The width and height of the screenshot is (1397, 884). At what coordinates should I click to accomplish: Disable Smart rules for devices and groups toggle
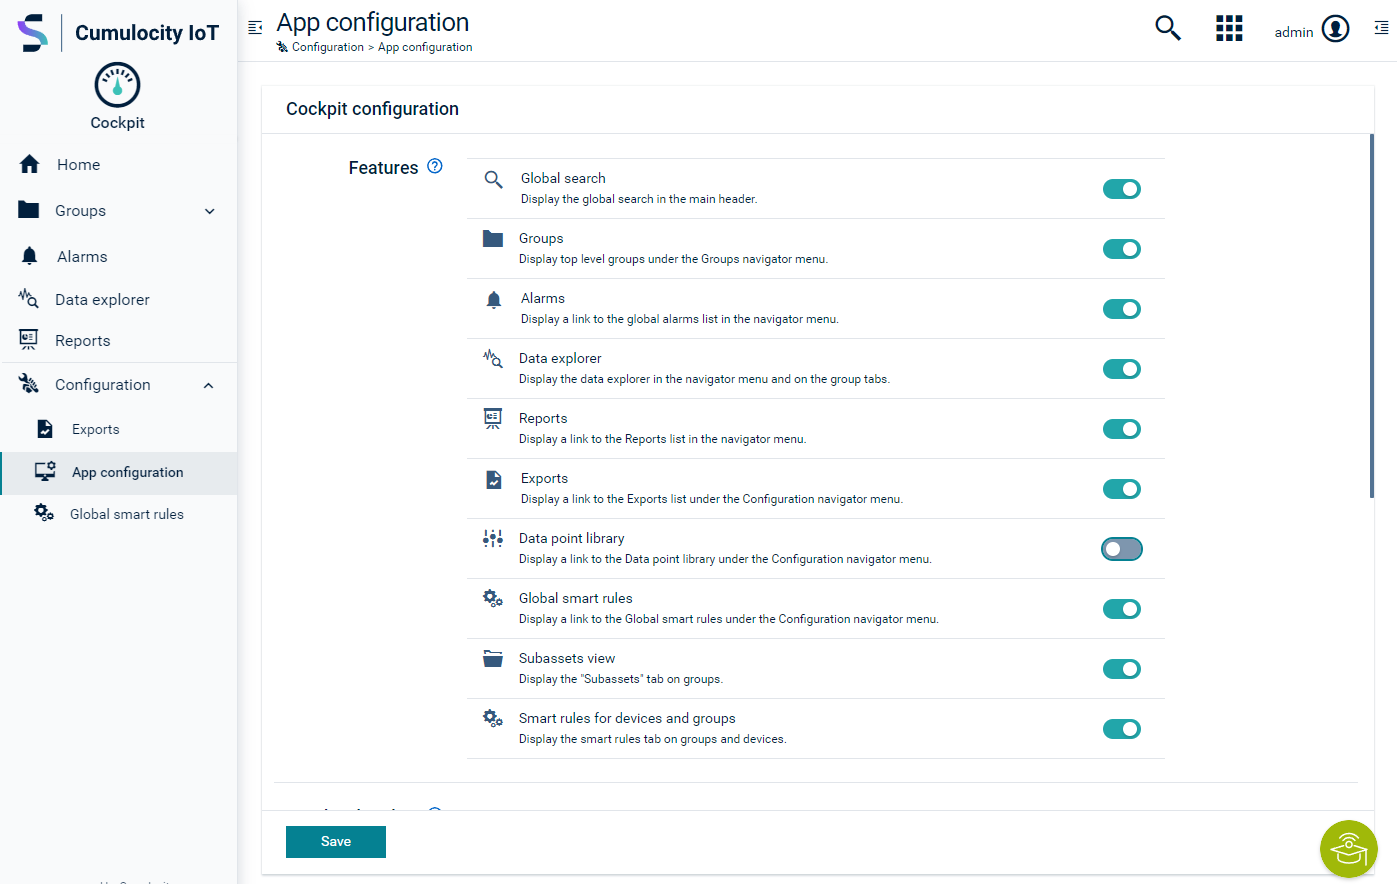[x=1122, y=729]
